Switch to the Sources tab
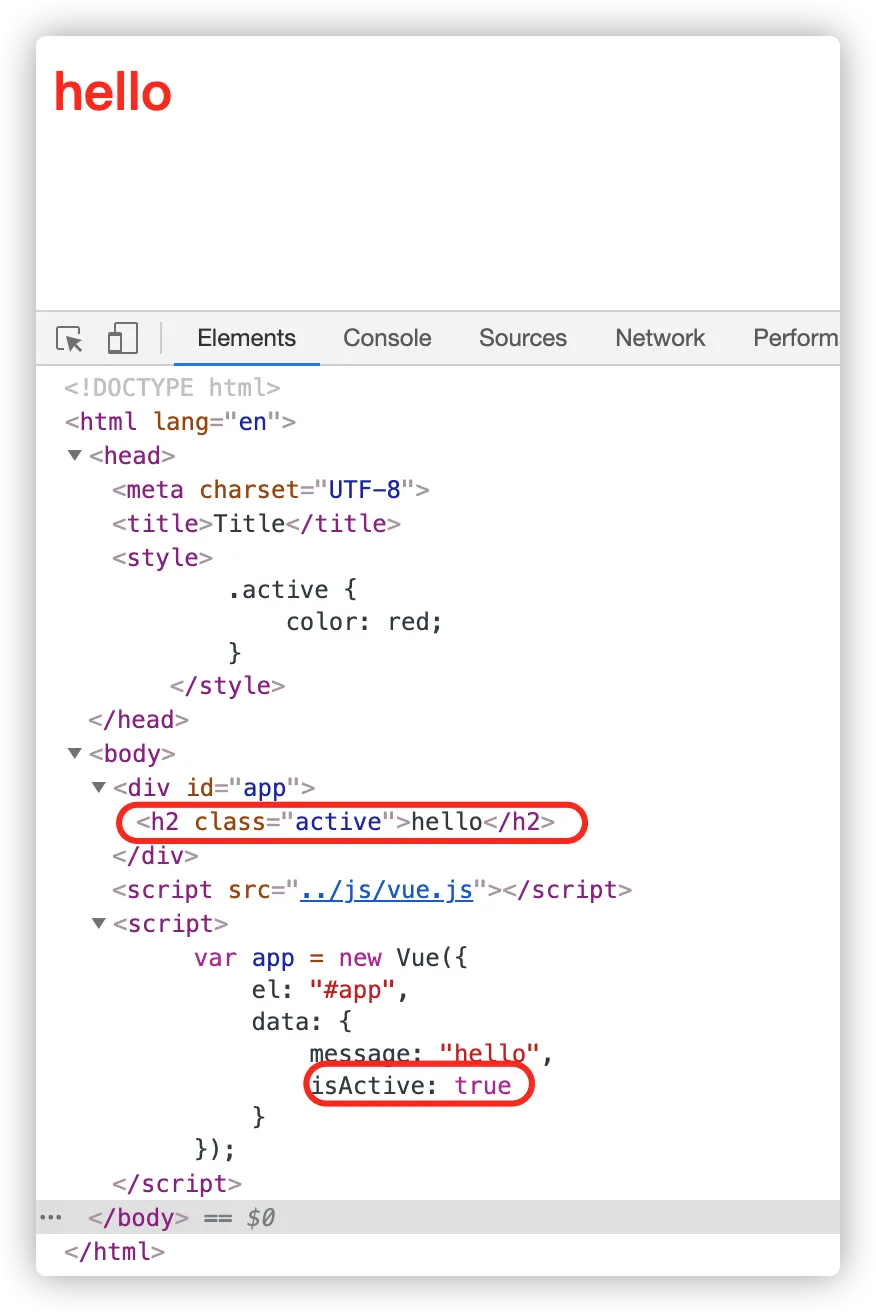The image size is (876, 1312). coord(523,338)
